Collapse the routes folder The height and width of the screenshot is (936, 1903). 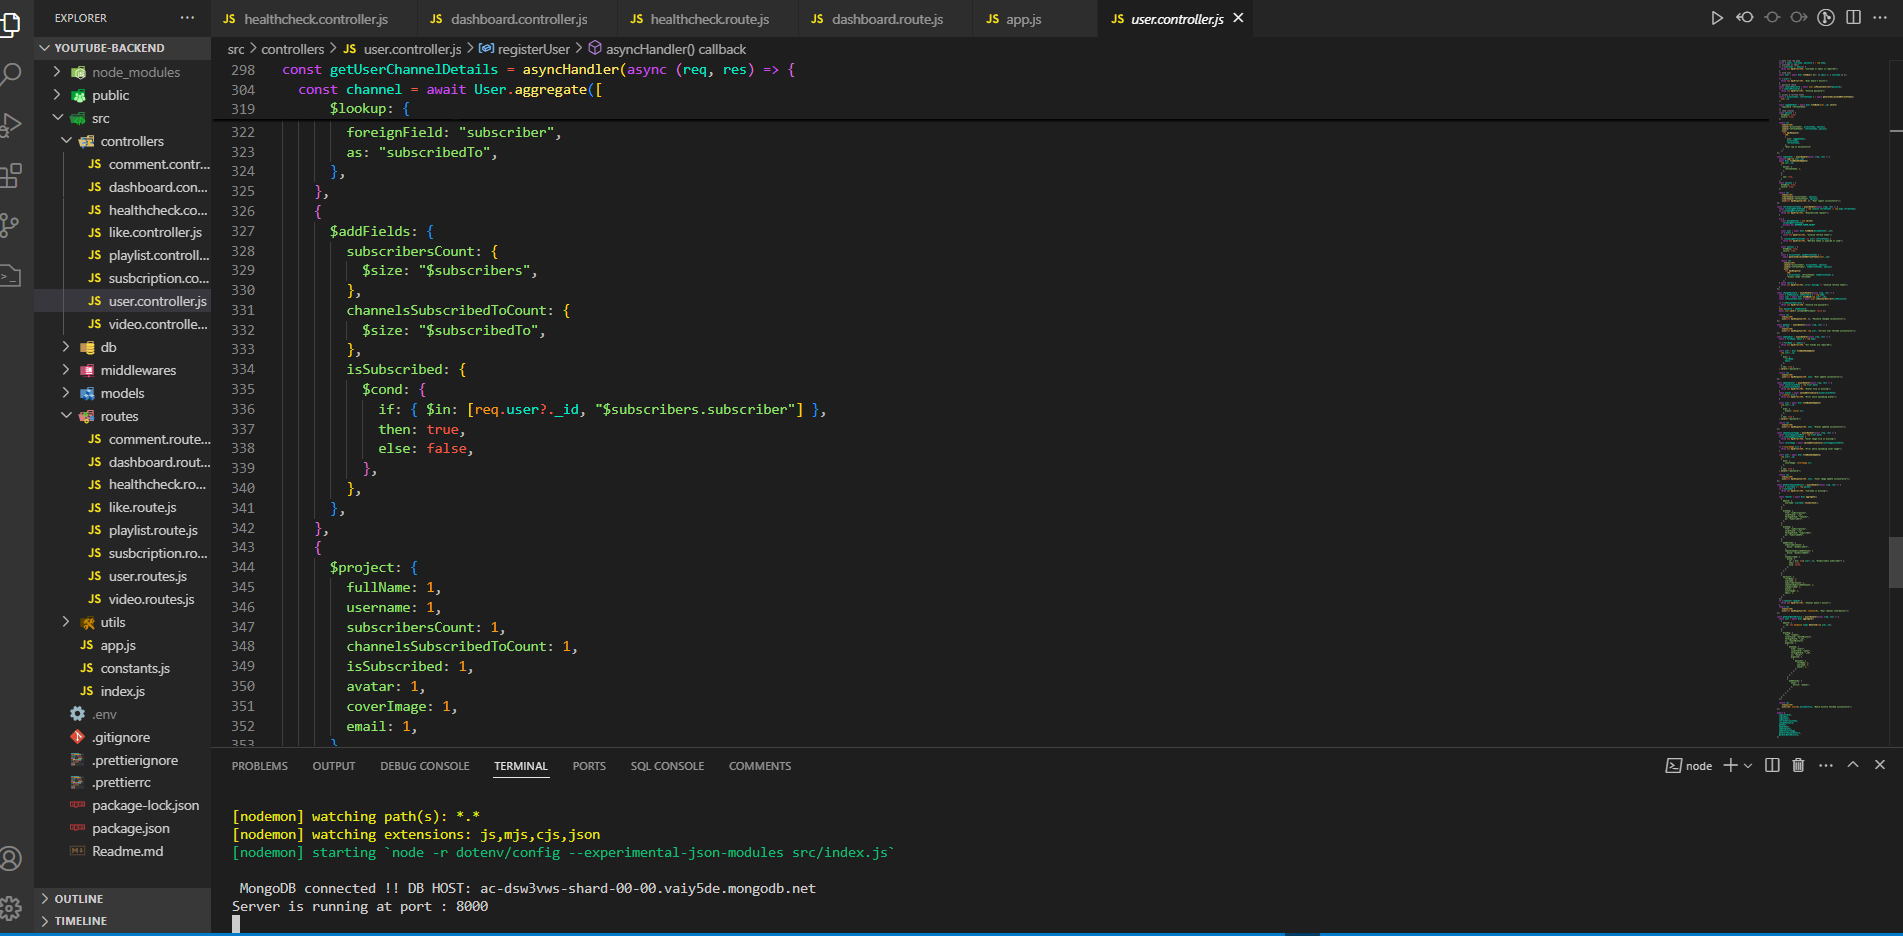click(122, 416)
